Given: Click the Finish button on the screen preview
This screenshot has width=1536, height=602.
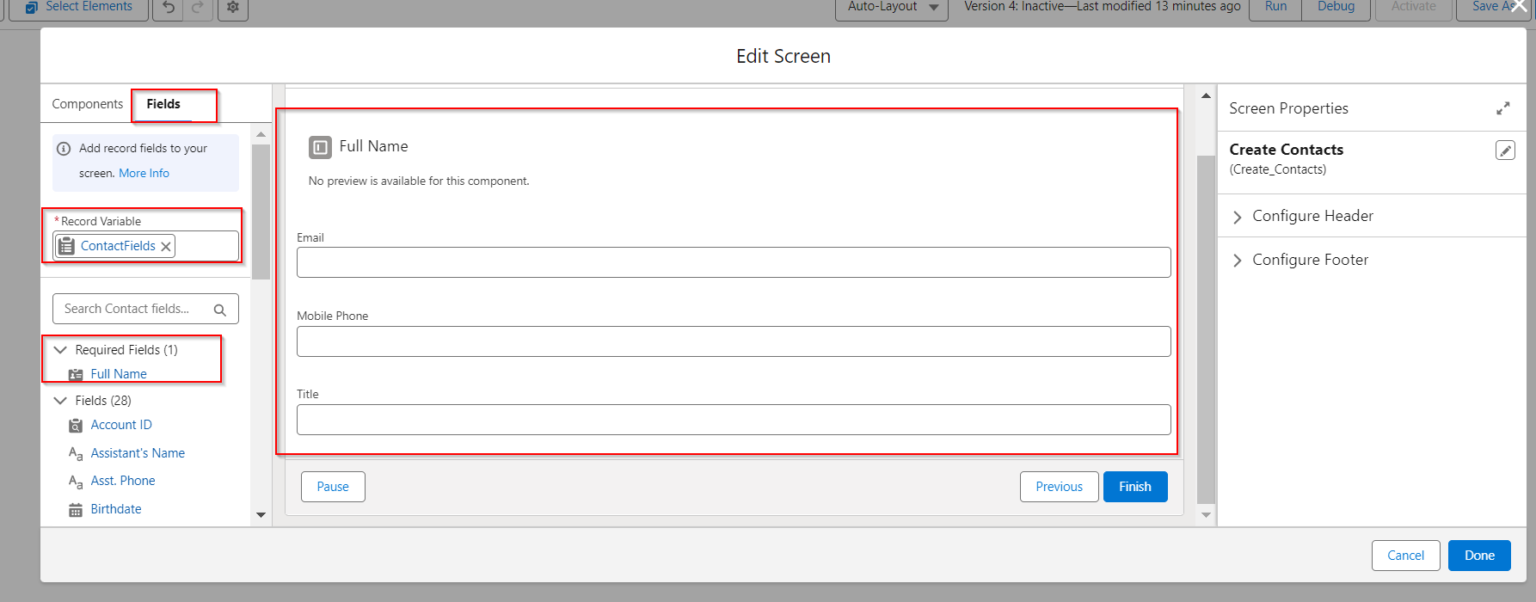Looking at the screenshot, I should (1135, 486).
